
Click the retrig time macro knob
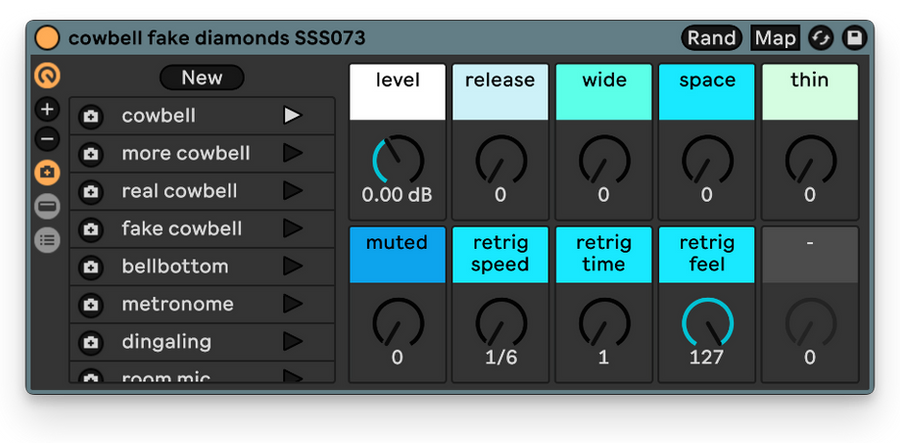(604, 324)
